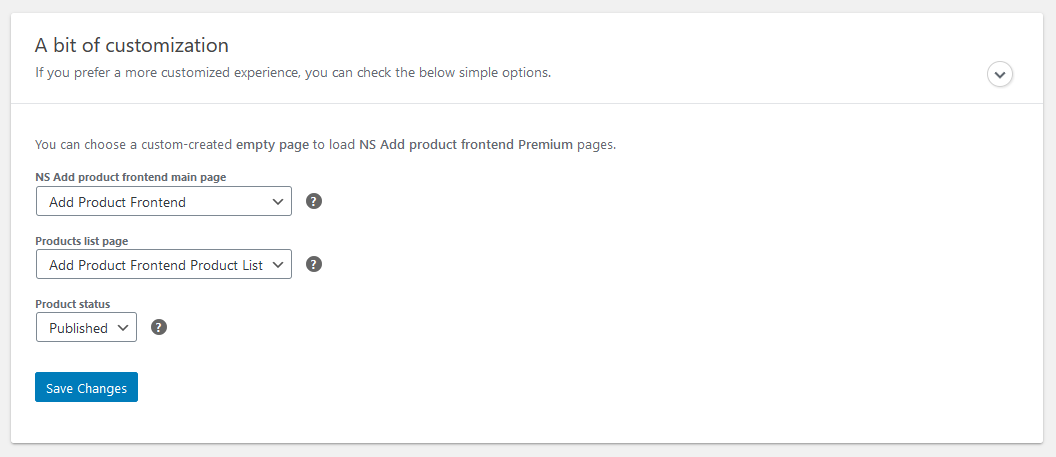
Task: Click the bold 'NS Add product frontend Premium' text
Action: coord(466,145)
